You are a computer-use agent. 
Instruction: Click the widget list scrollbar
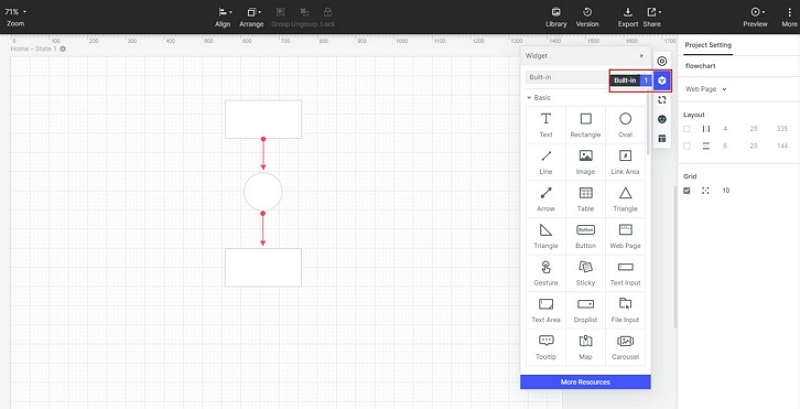point(648,125)
